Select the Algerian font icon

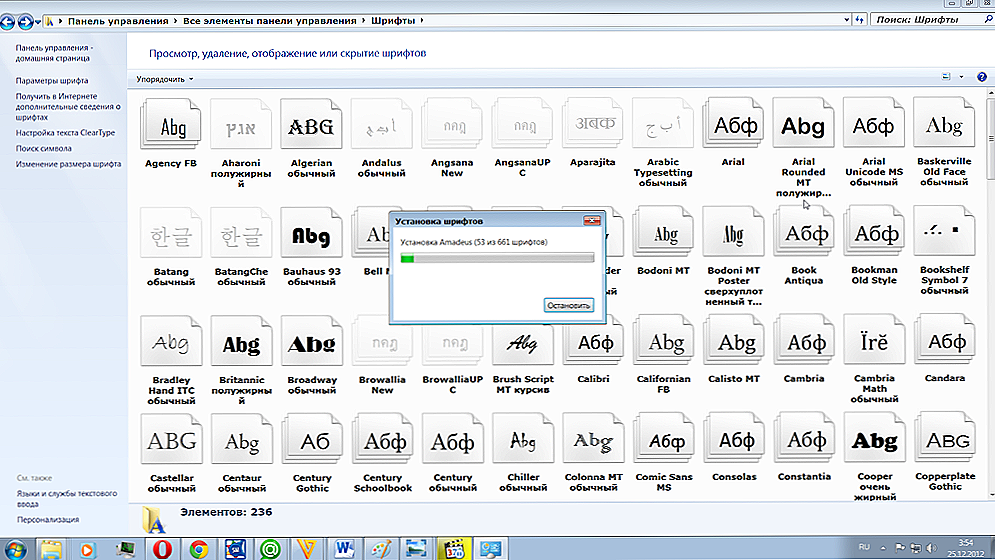click(x=311, y=124)
